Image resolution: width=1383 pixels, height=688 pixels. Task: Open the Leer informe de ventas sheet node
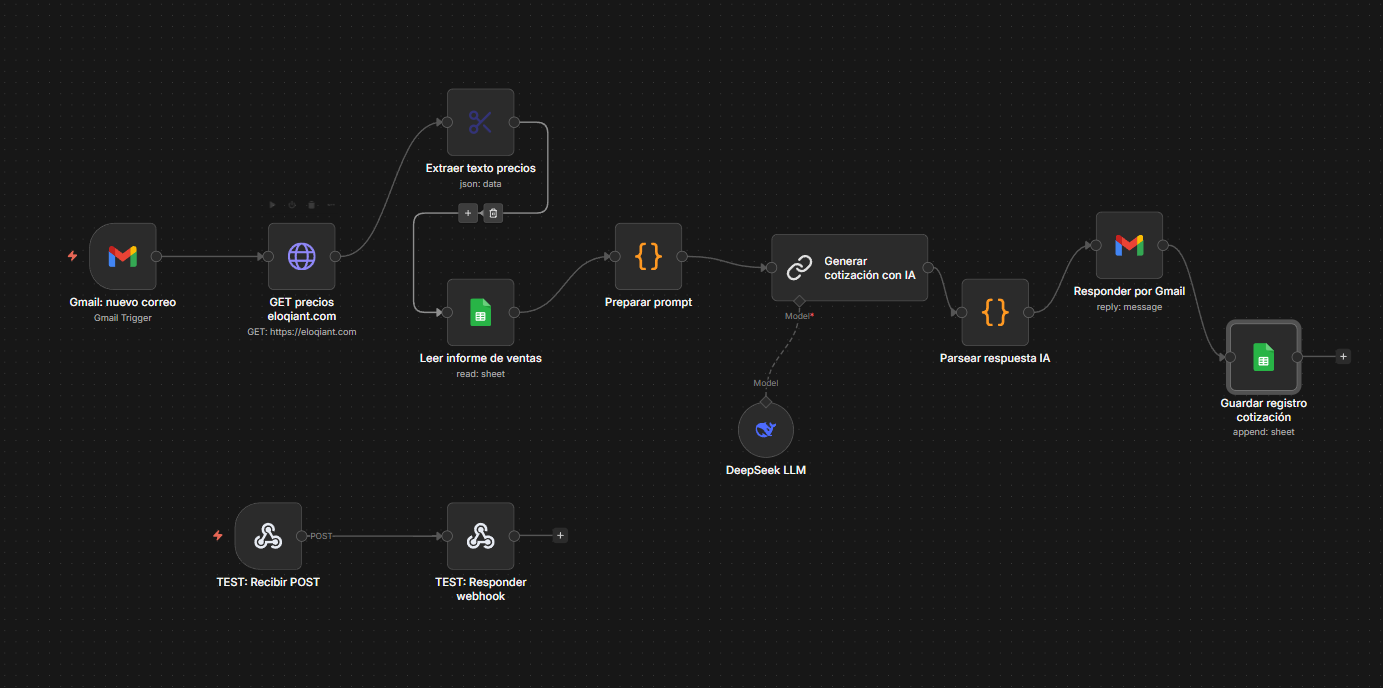pyautogui.click(x=480, y=312)
